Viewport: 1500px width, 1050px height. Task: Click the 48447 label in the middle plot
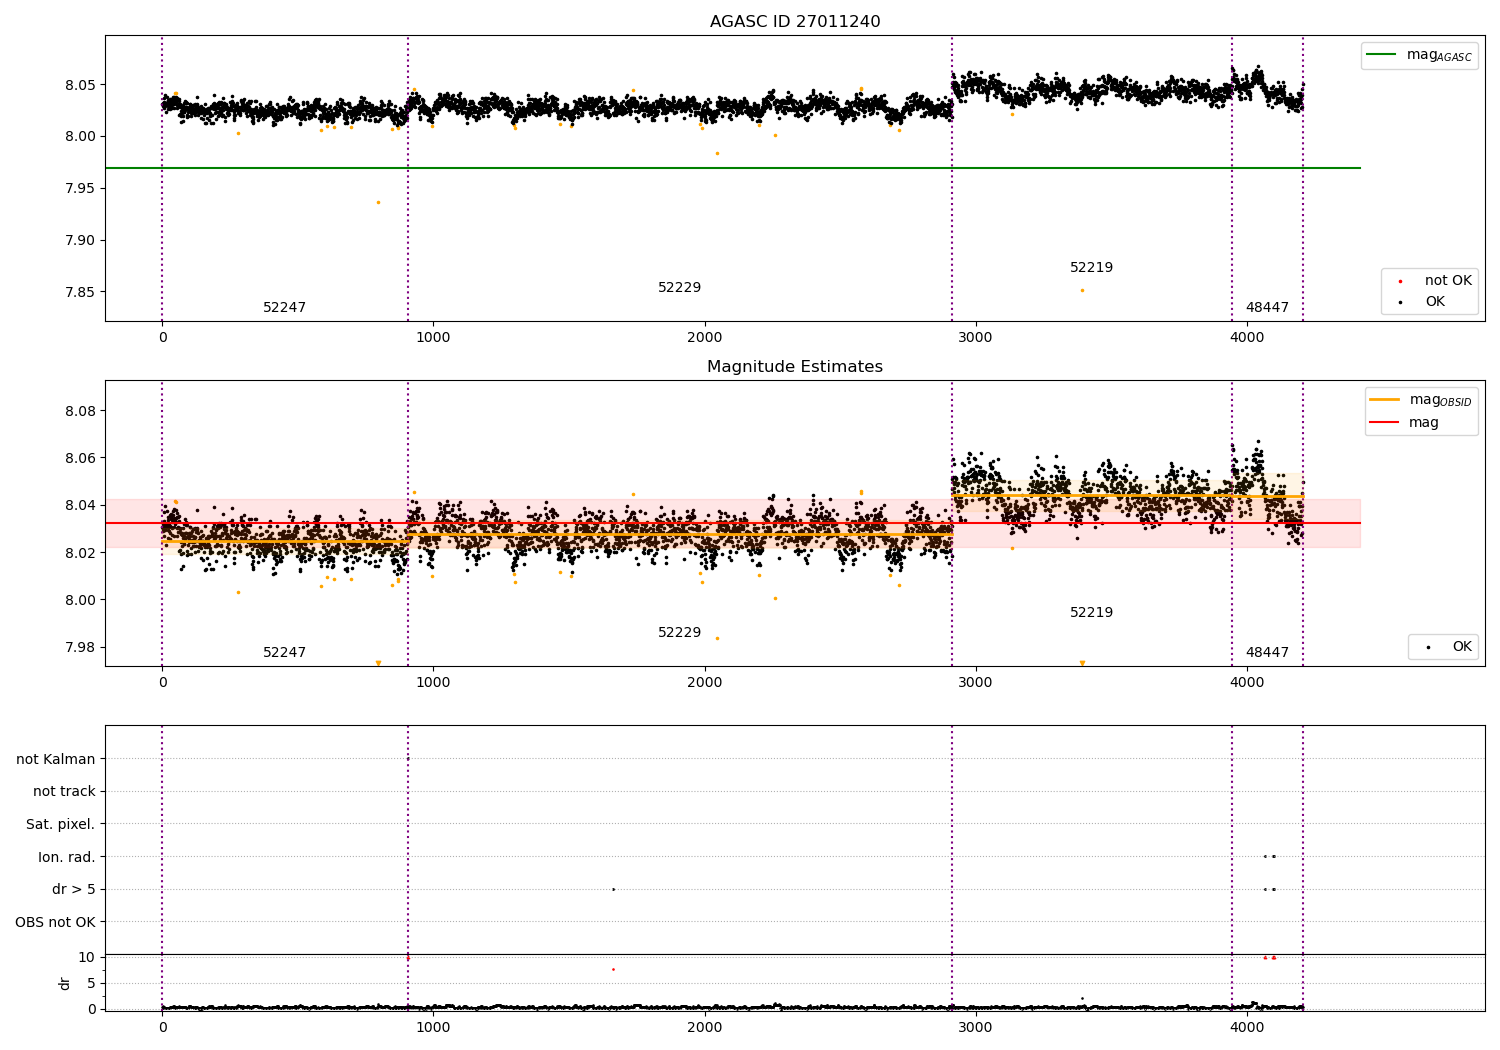[x=1267, y=653]
